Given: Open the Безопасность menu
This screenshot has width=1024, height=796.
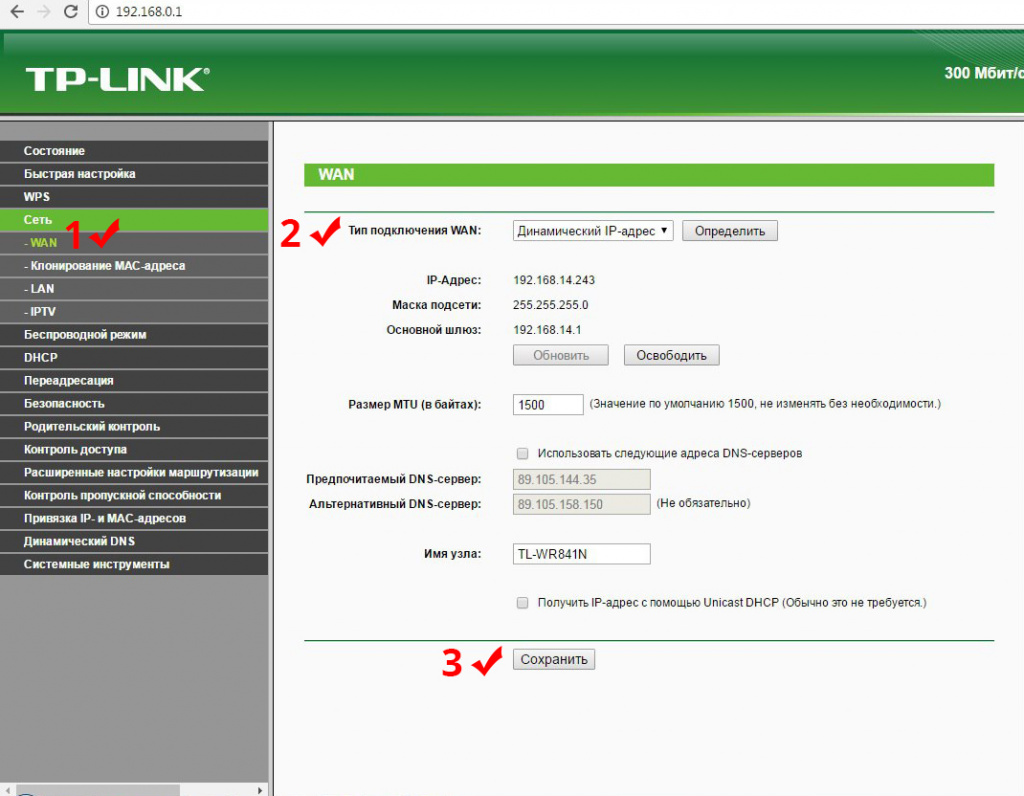Looking at the screenshot, I should (134, 404).
